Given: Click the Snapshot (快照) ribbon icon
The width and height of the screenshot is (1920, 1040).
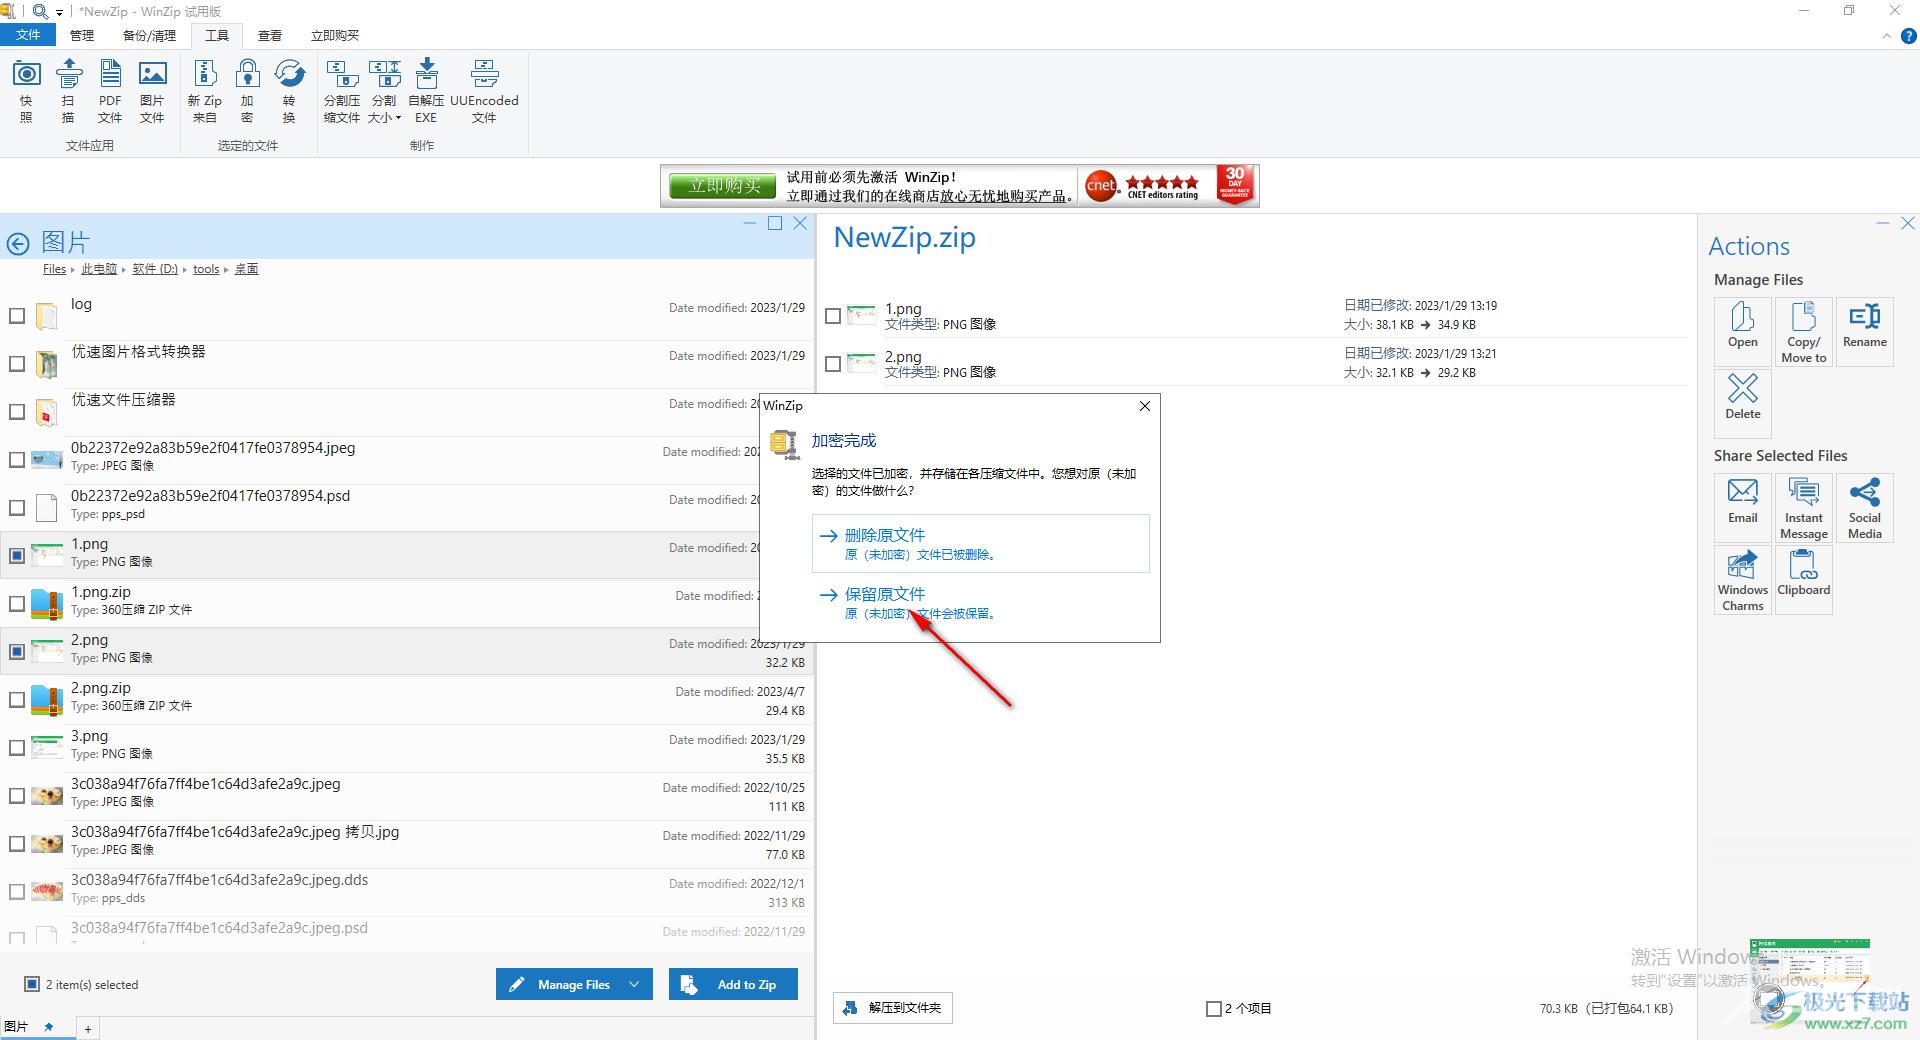Looking at the screenshot, I should coord(26,90).
